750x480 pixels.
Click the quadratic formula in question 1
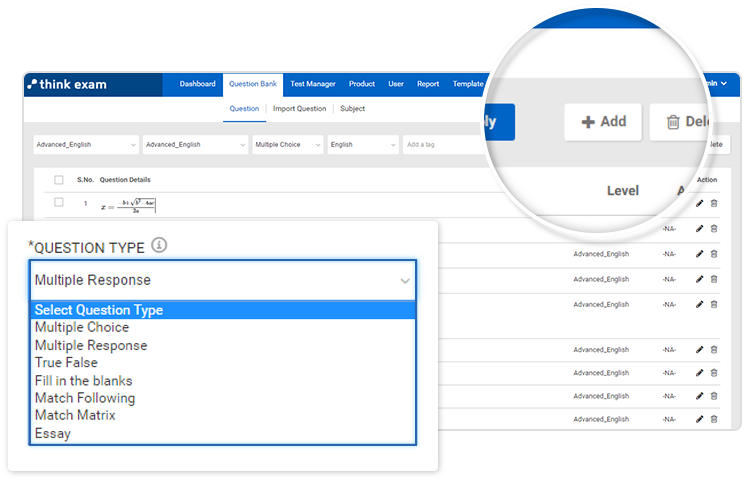point(128,205)
